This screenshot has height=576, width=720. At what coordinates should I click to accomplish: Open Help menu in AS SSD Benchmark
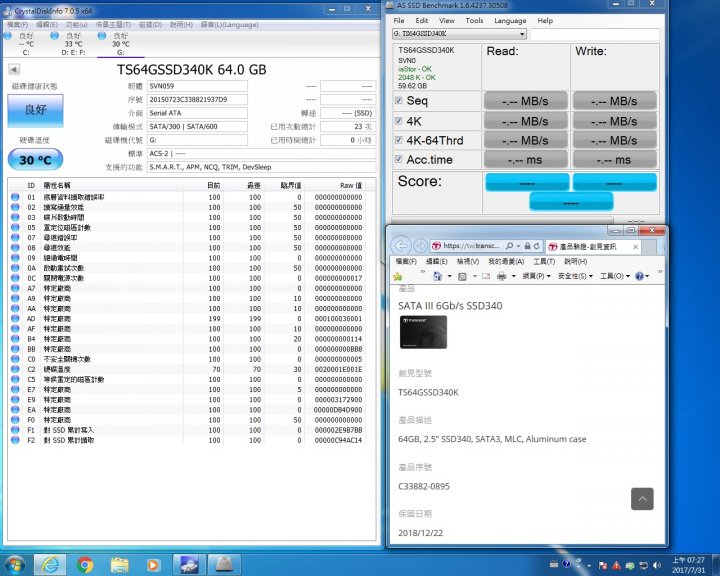coord(545,21)
